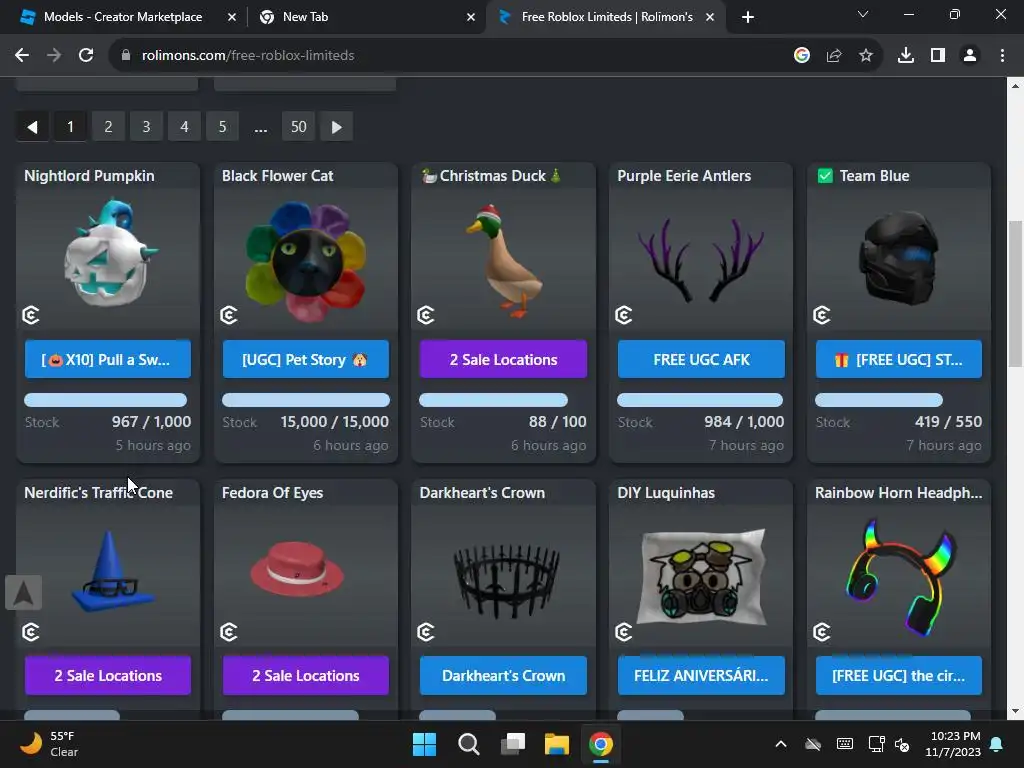Open the Chrome profile icon
1024x768 pixels.
(x=970, y=56)
